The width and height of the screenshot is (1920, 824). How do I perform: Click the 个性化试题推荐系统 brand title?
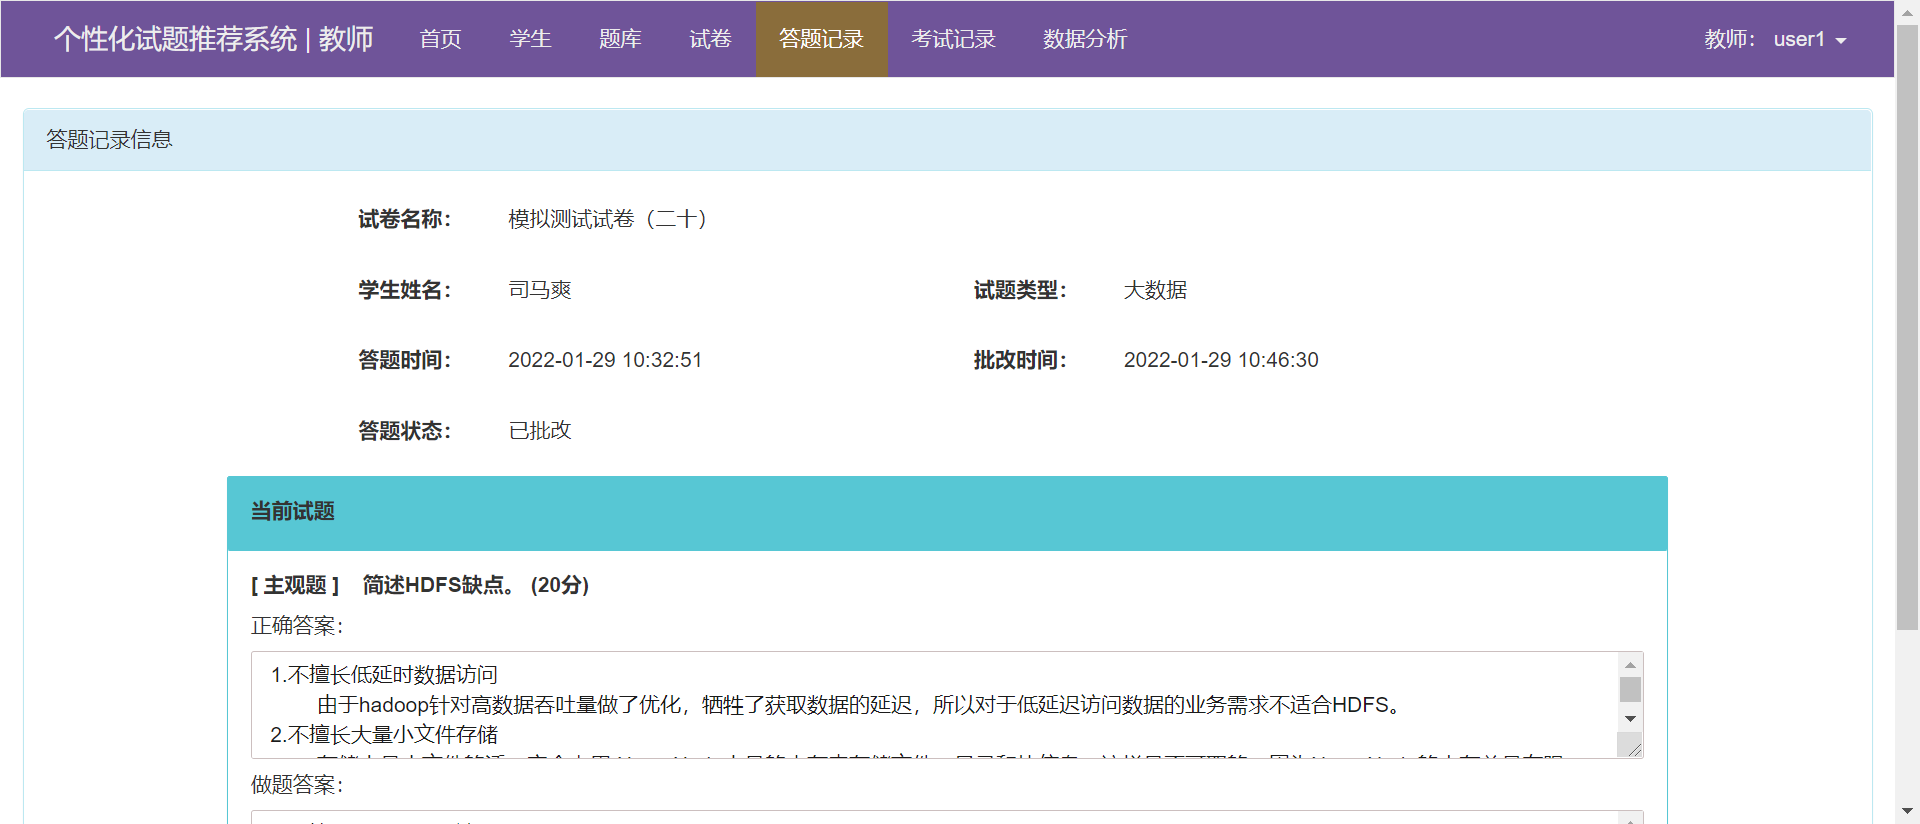[x=213, y=39]
